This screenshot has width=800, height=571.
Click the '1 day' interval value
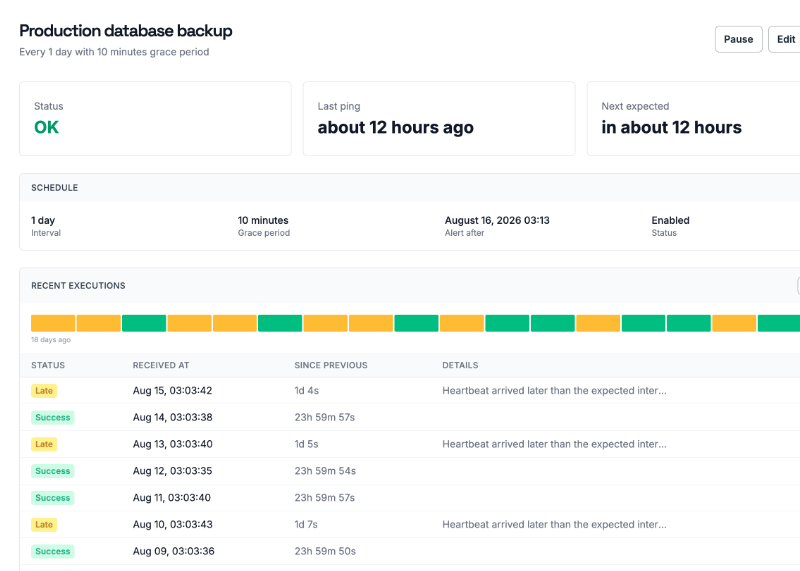43,220
